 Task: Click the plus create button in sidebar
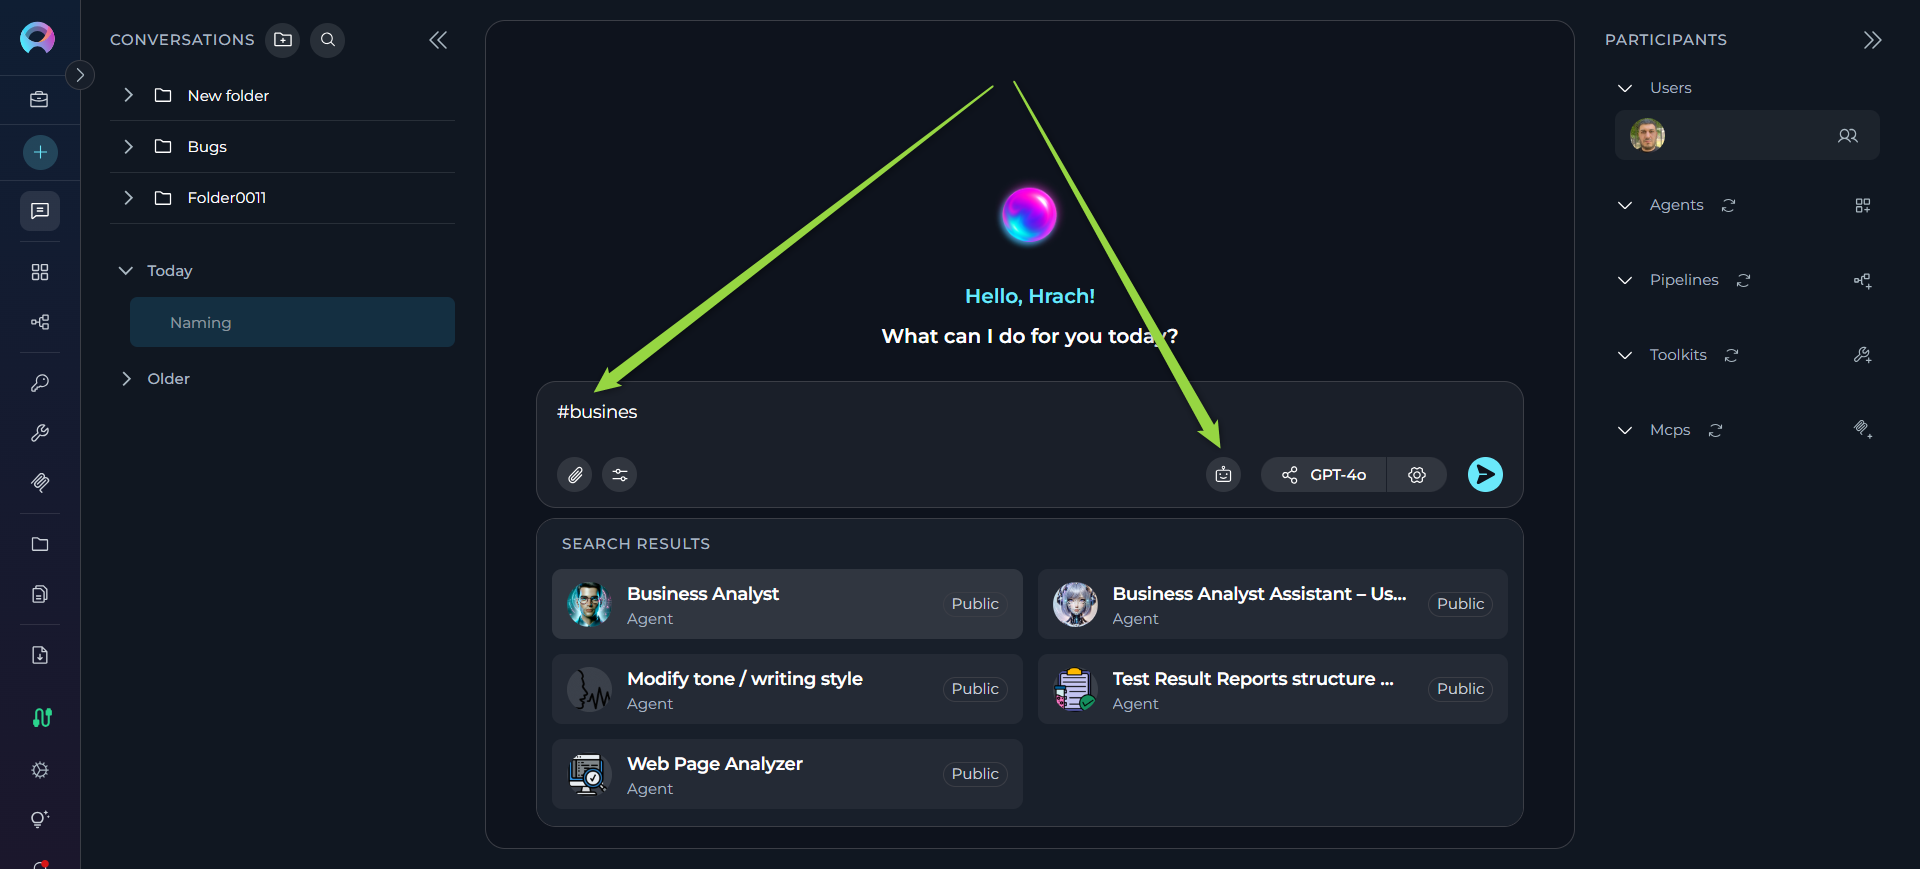[x=40, y=152]
